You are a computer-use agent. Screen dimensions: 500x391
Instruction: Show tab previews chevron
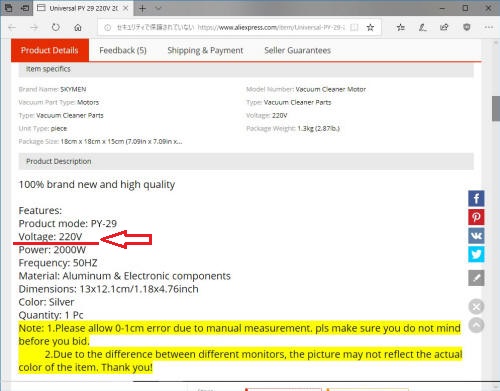click(158, 8)
